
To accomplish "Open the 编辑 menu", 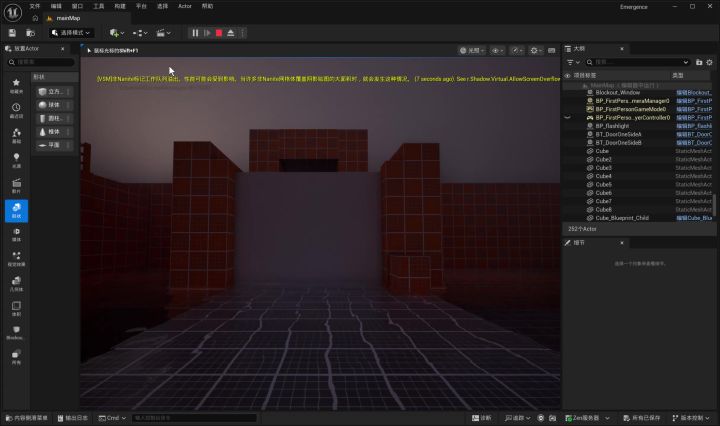I will (56, 6).
